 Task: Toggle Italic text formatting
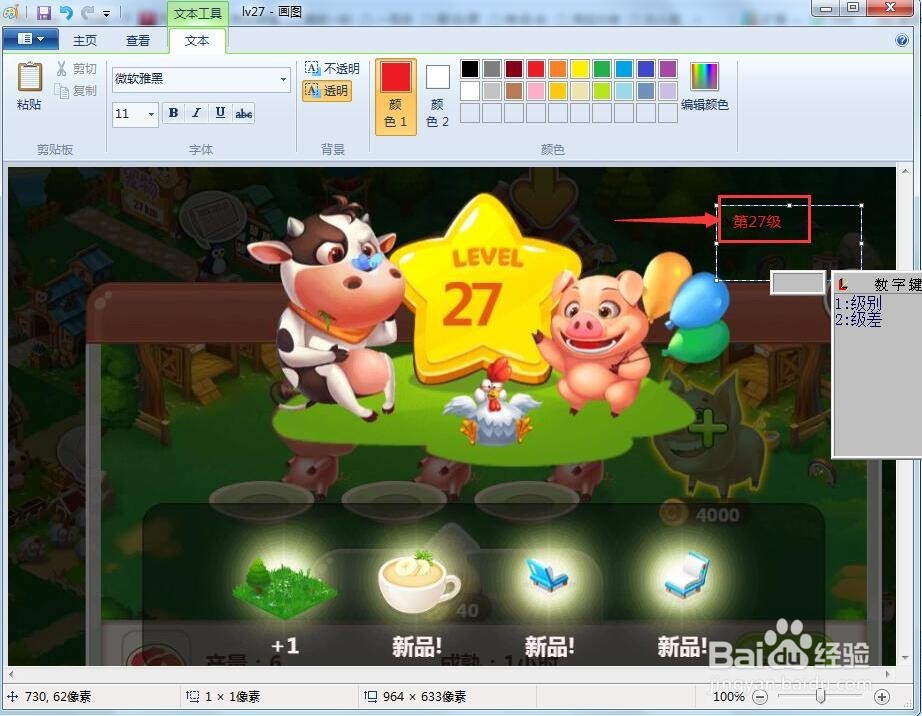point(196,113)
